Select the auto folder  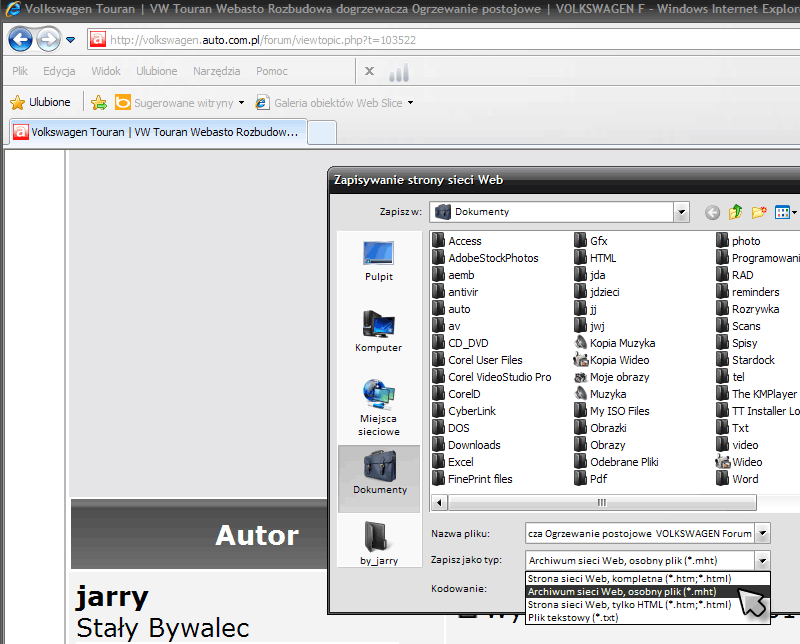[452, 309]
